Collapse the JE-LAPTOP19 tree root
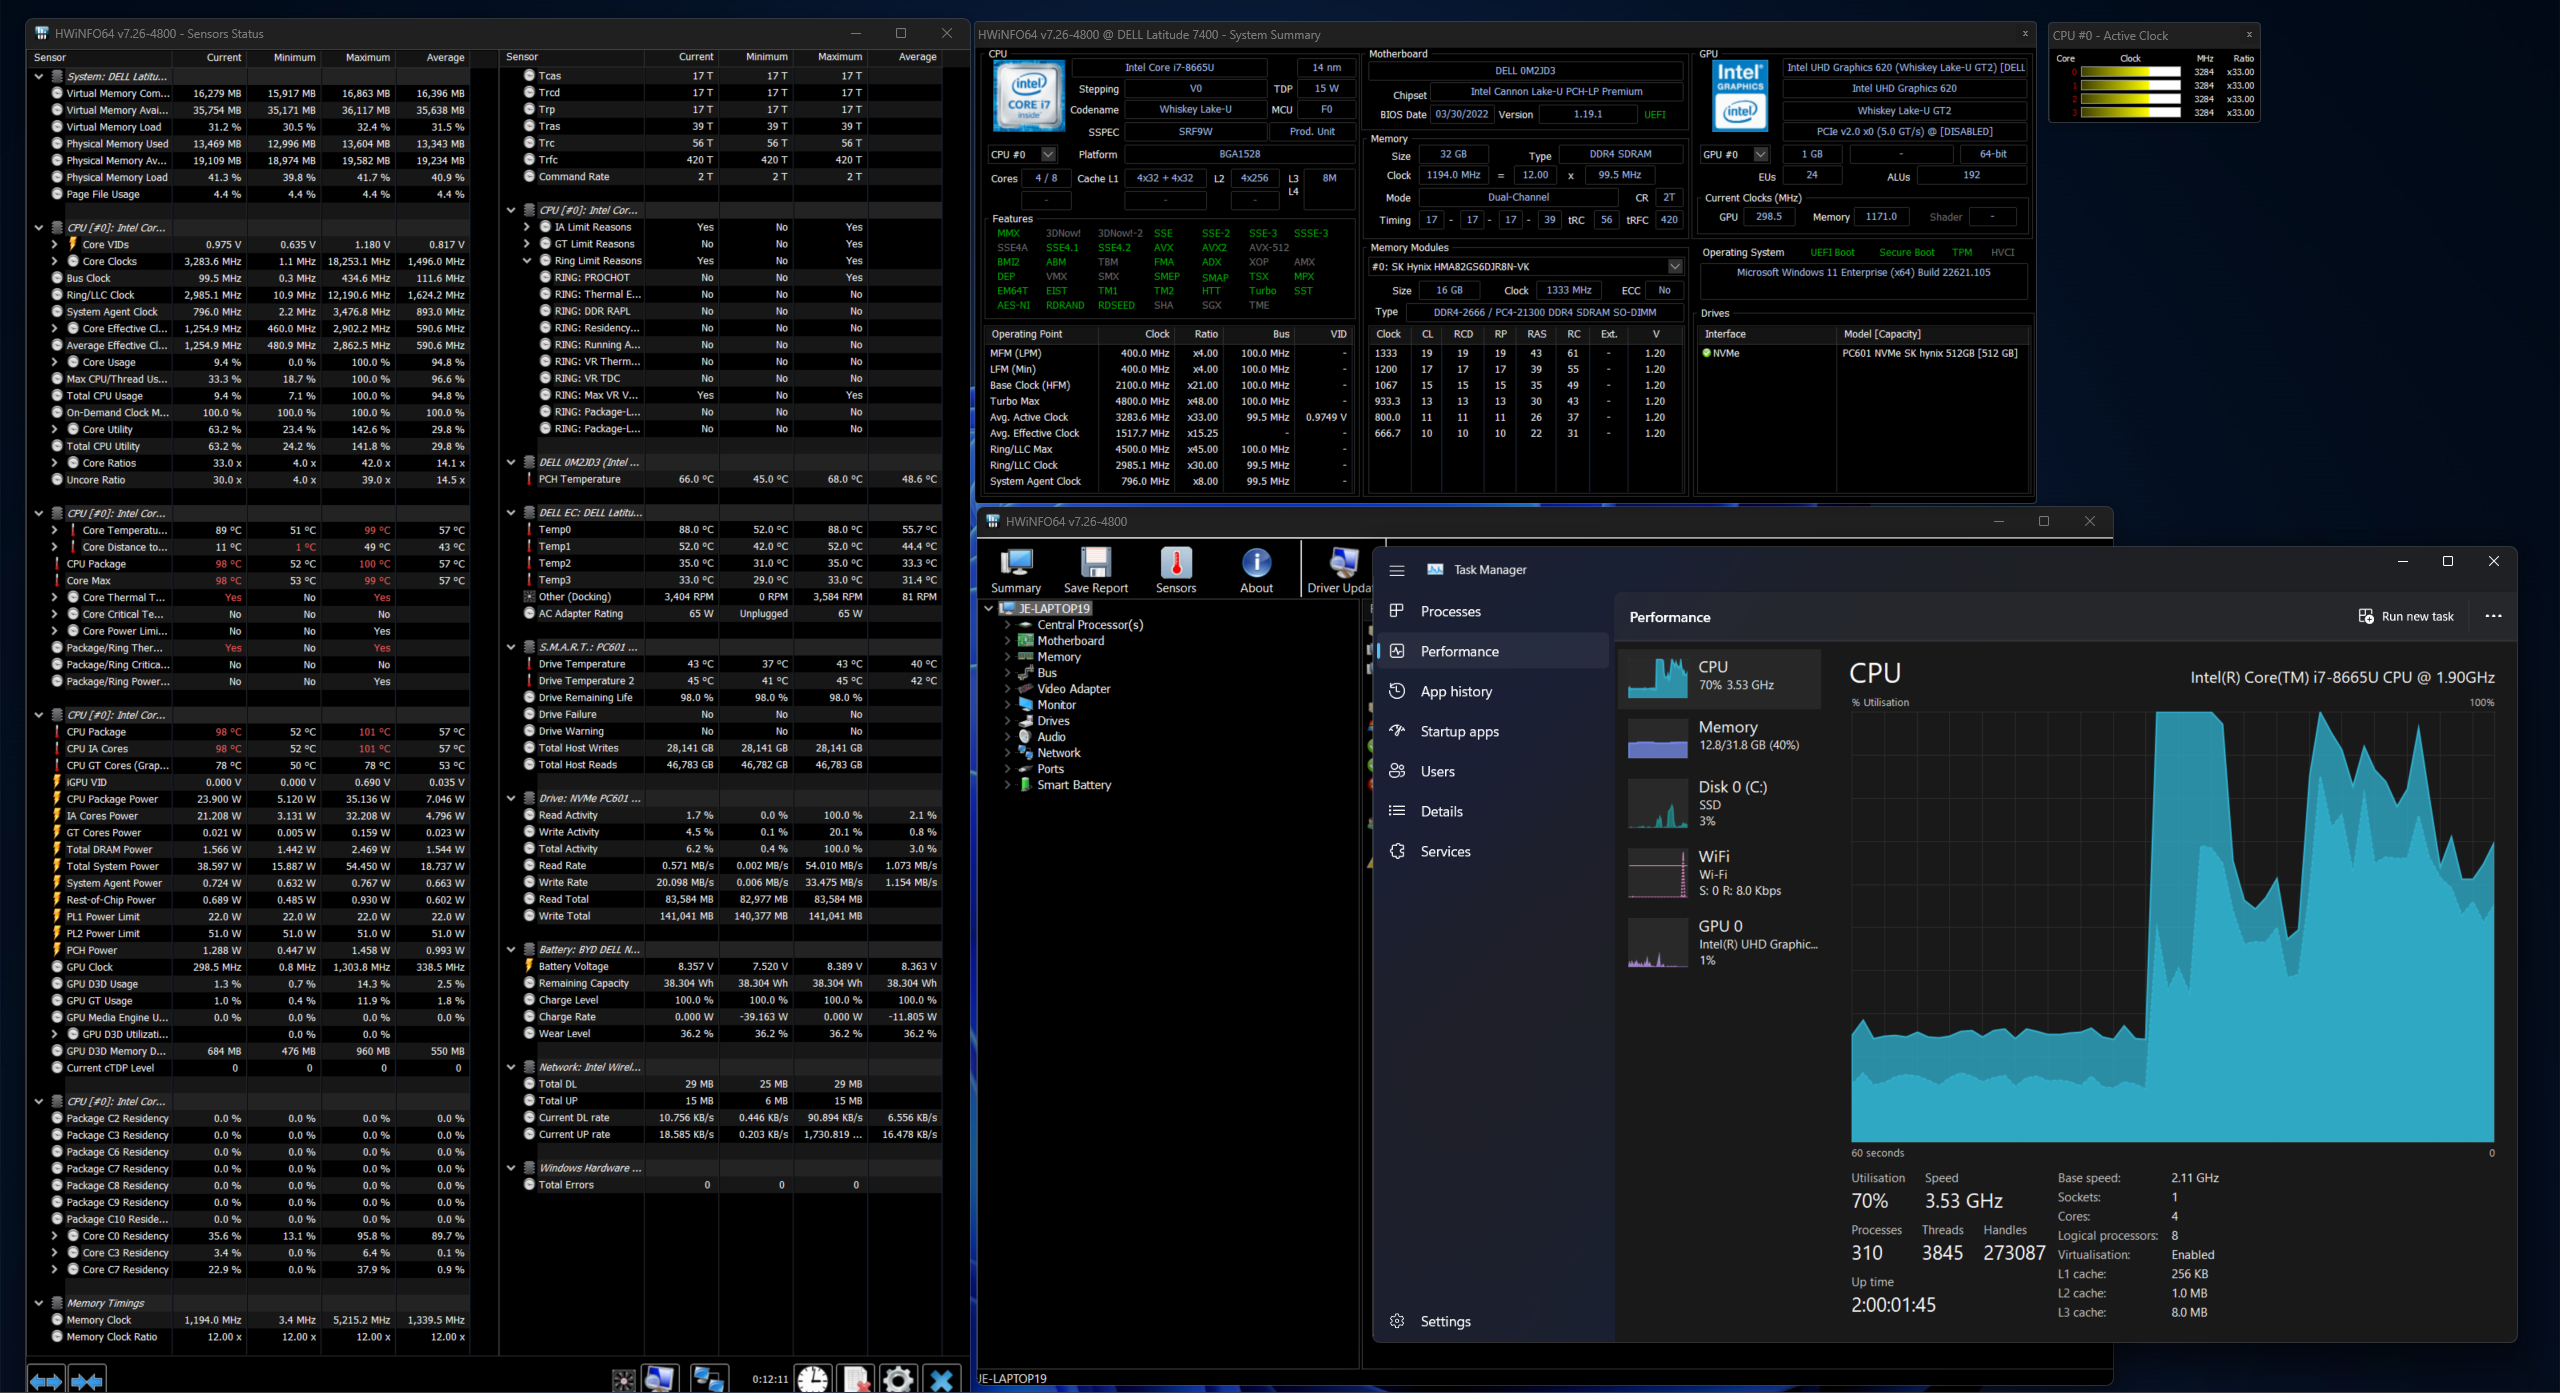 pyautogui.click(x=989, y=608)
